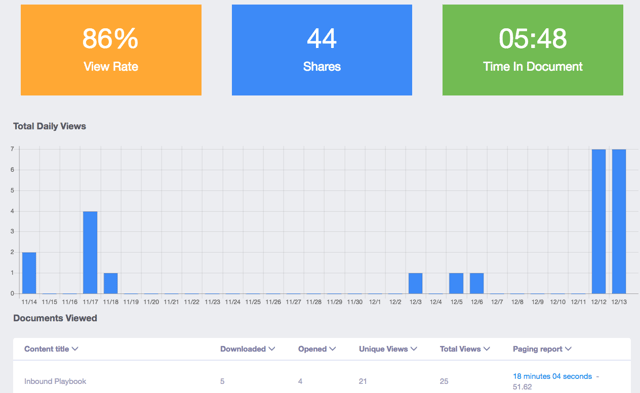Image resolution: width=640 pixels, height=393 pixels.
Task: Sort by Total Views column chevron
Action: click(487, 349)
